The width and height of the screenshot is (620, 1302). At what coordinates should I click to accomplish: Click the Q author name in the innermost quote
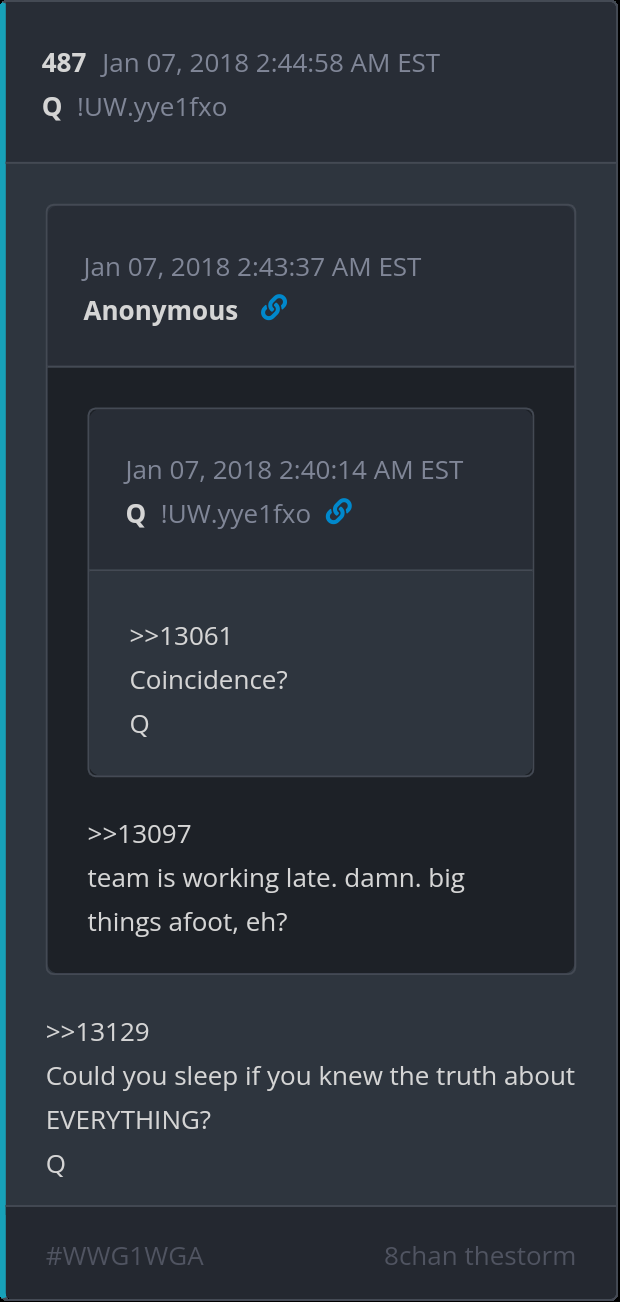coord(136,515)
